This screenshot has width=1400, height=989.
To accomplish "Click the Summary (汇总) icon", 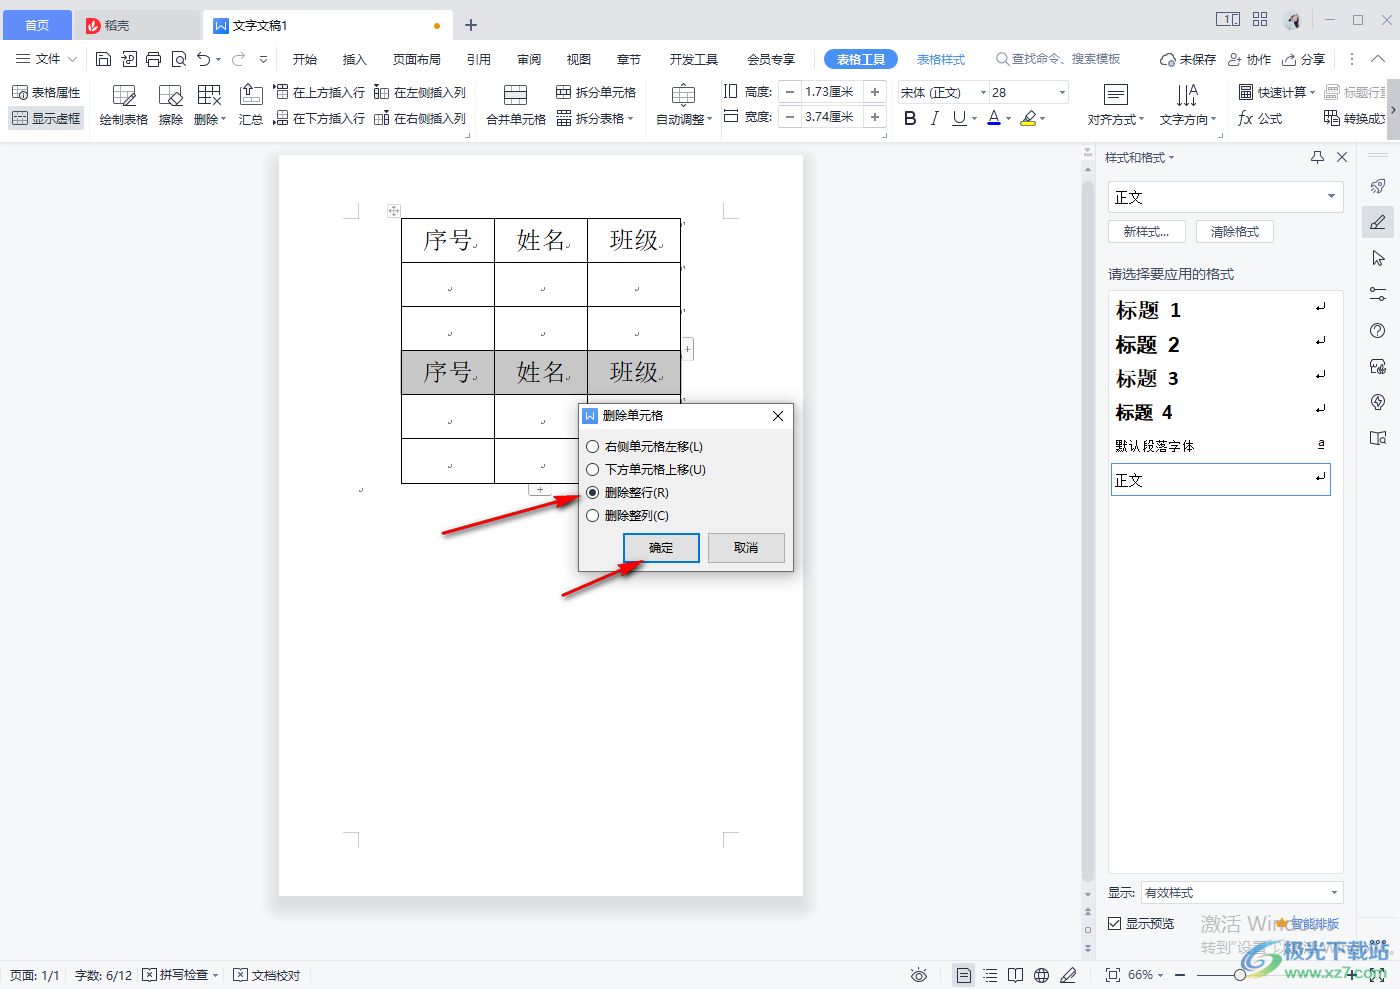I will click(251, 105).
